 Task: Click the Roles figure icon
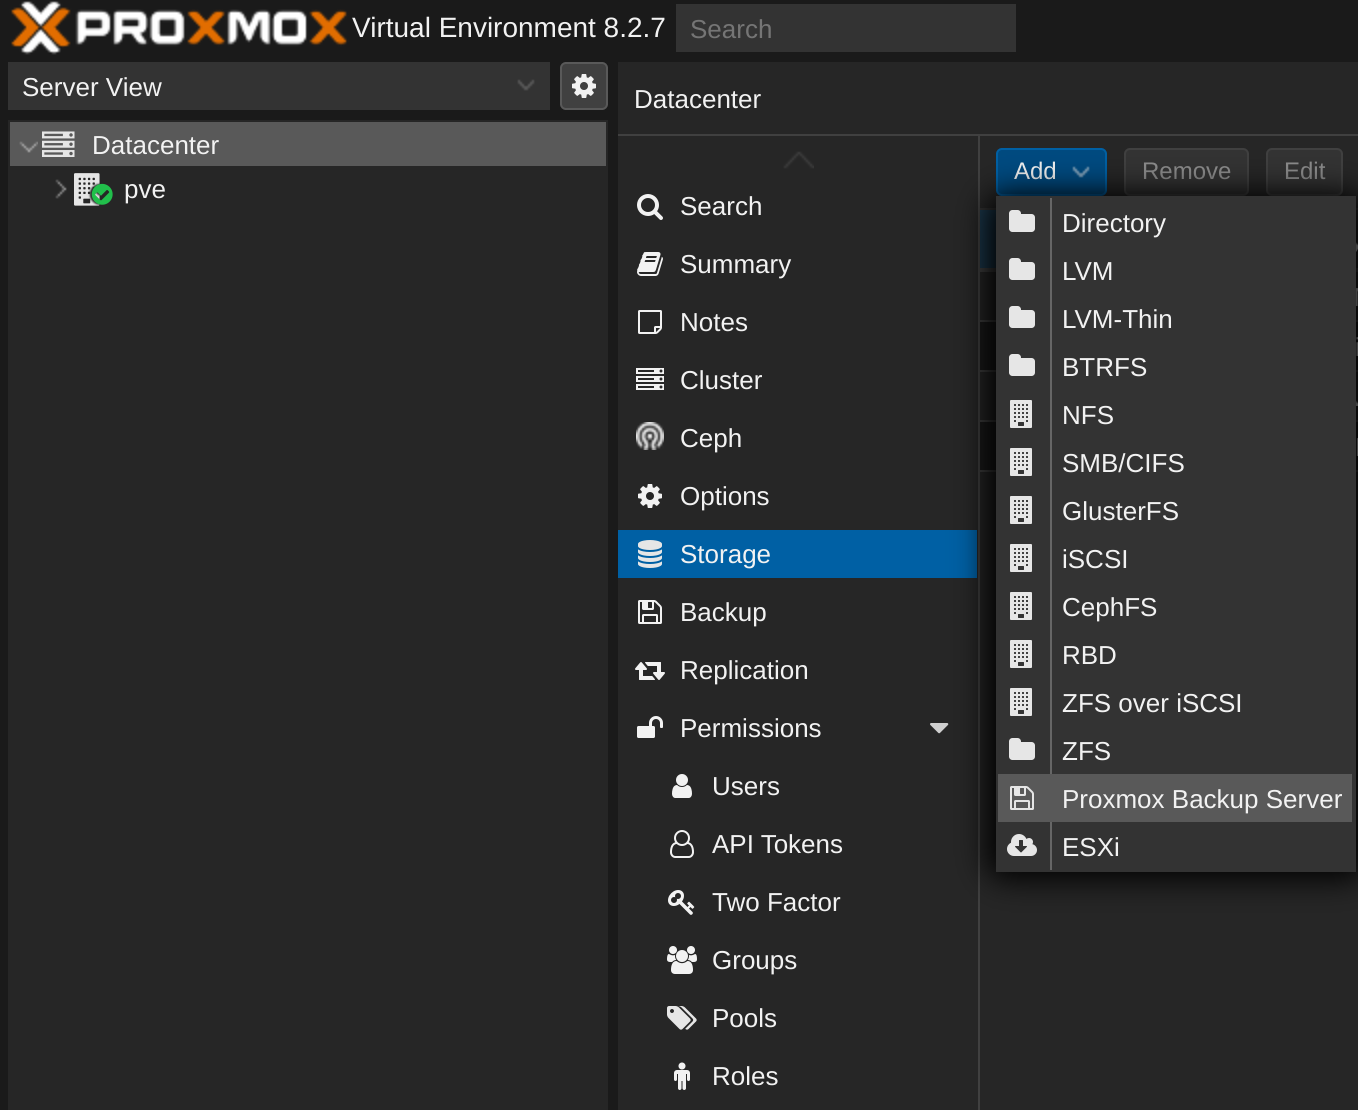(682, 1076)
